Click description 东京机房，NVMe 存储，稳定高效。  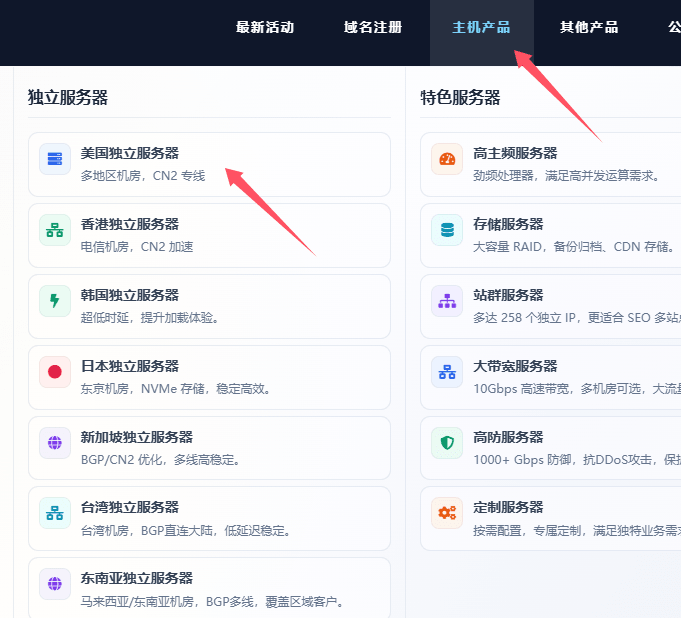pyautogui.click(x=175, y=389)
